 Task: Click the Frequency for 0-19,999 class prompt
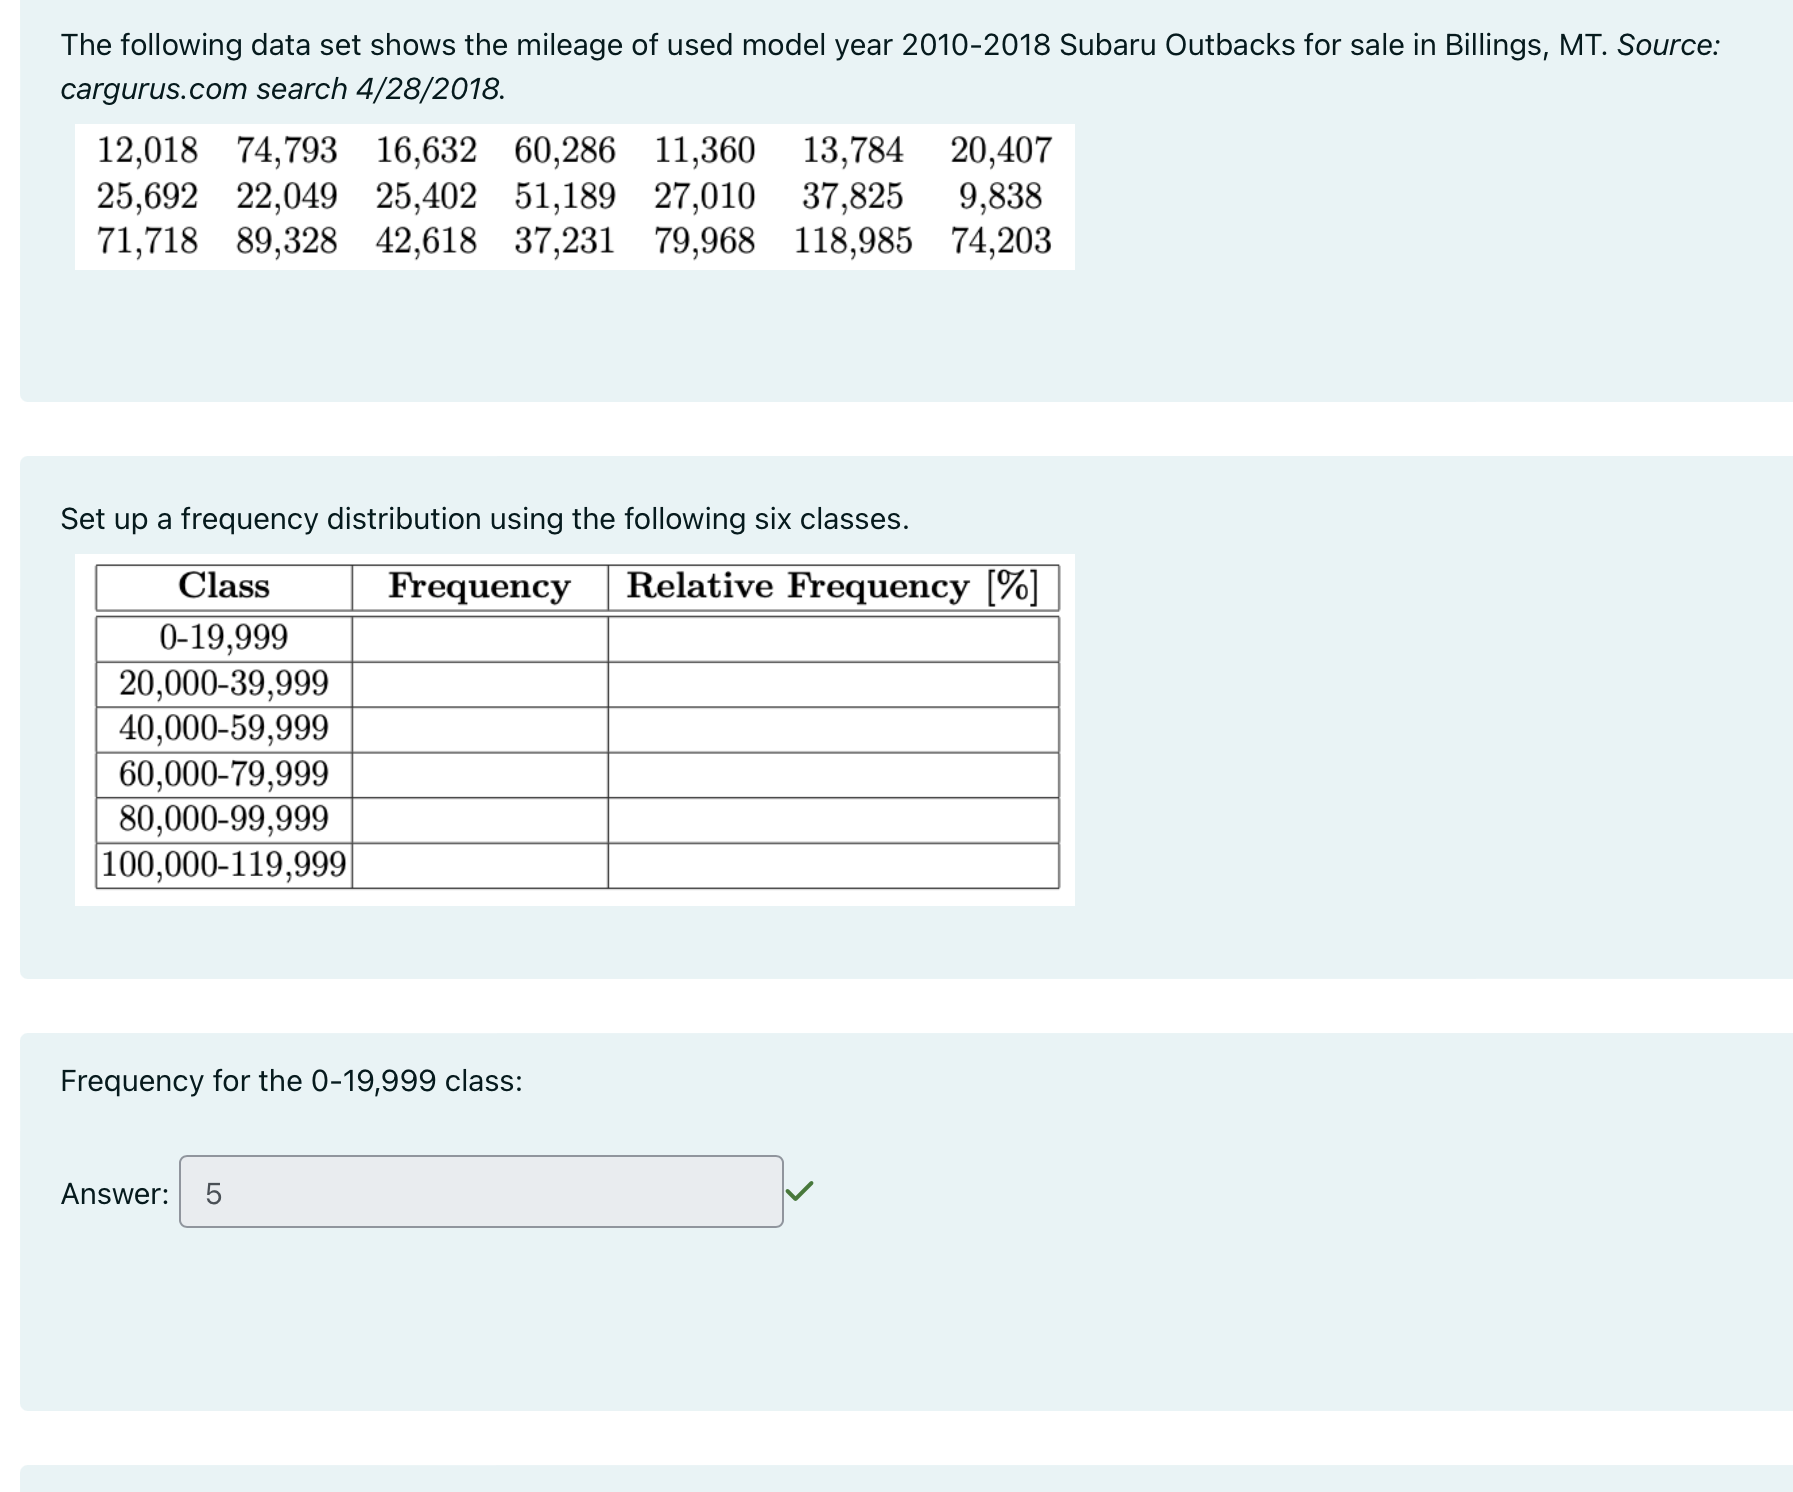290,1080
